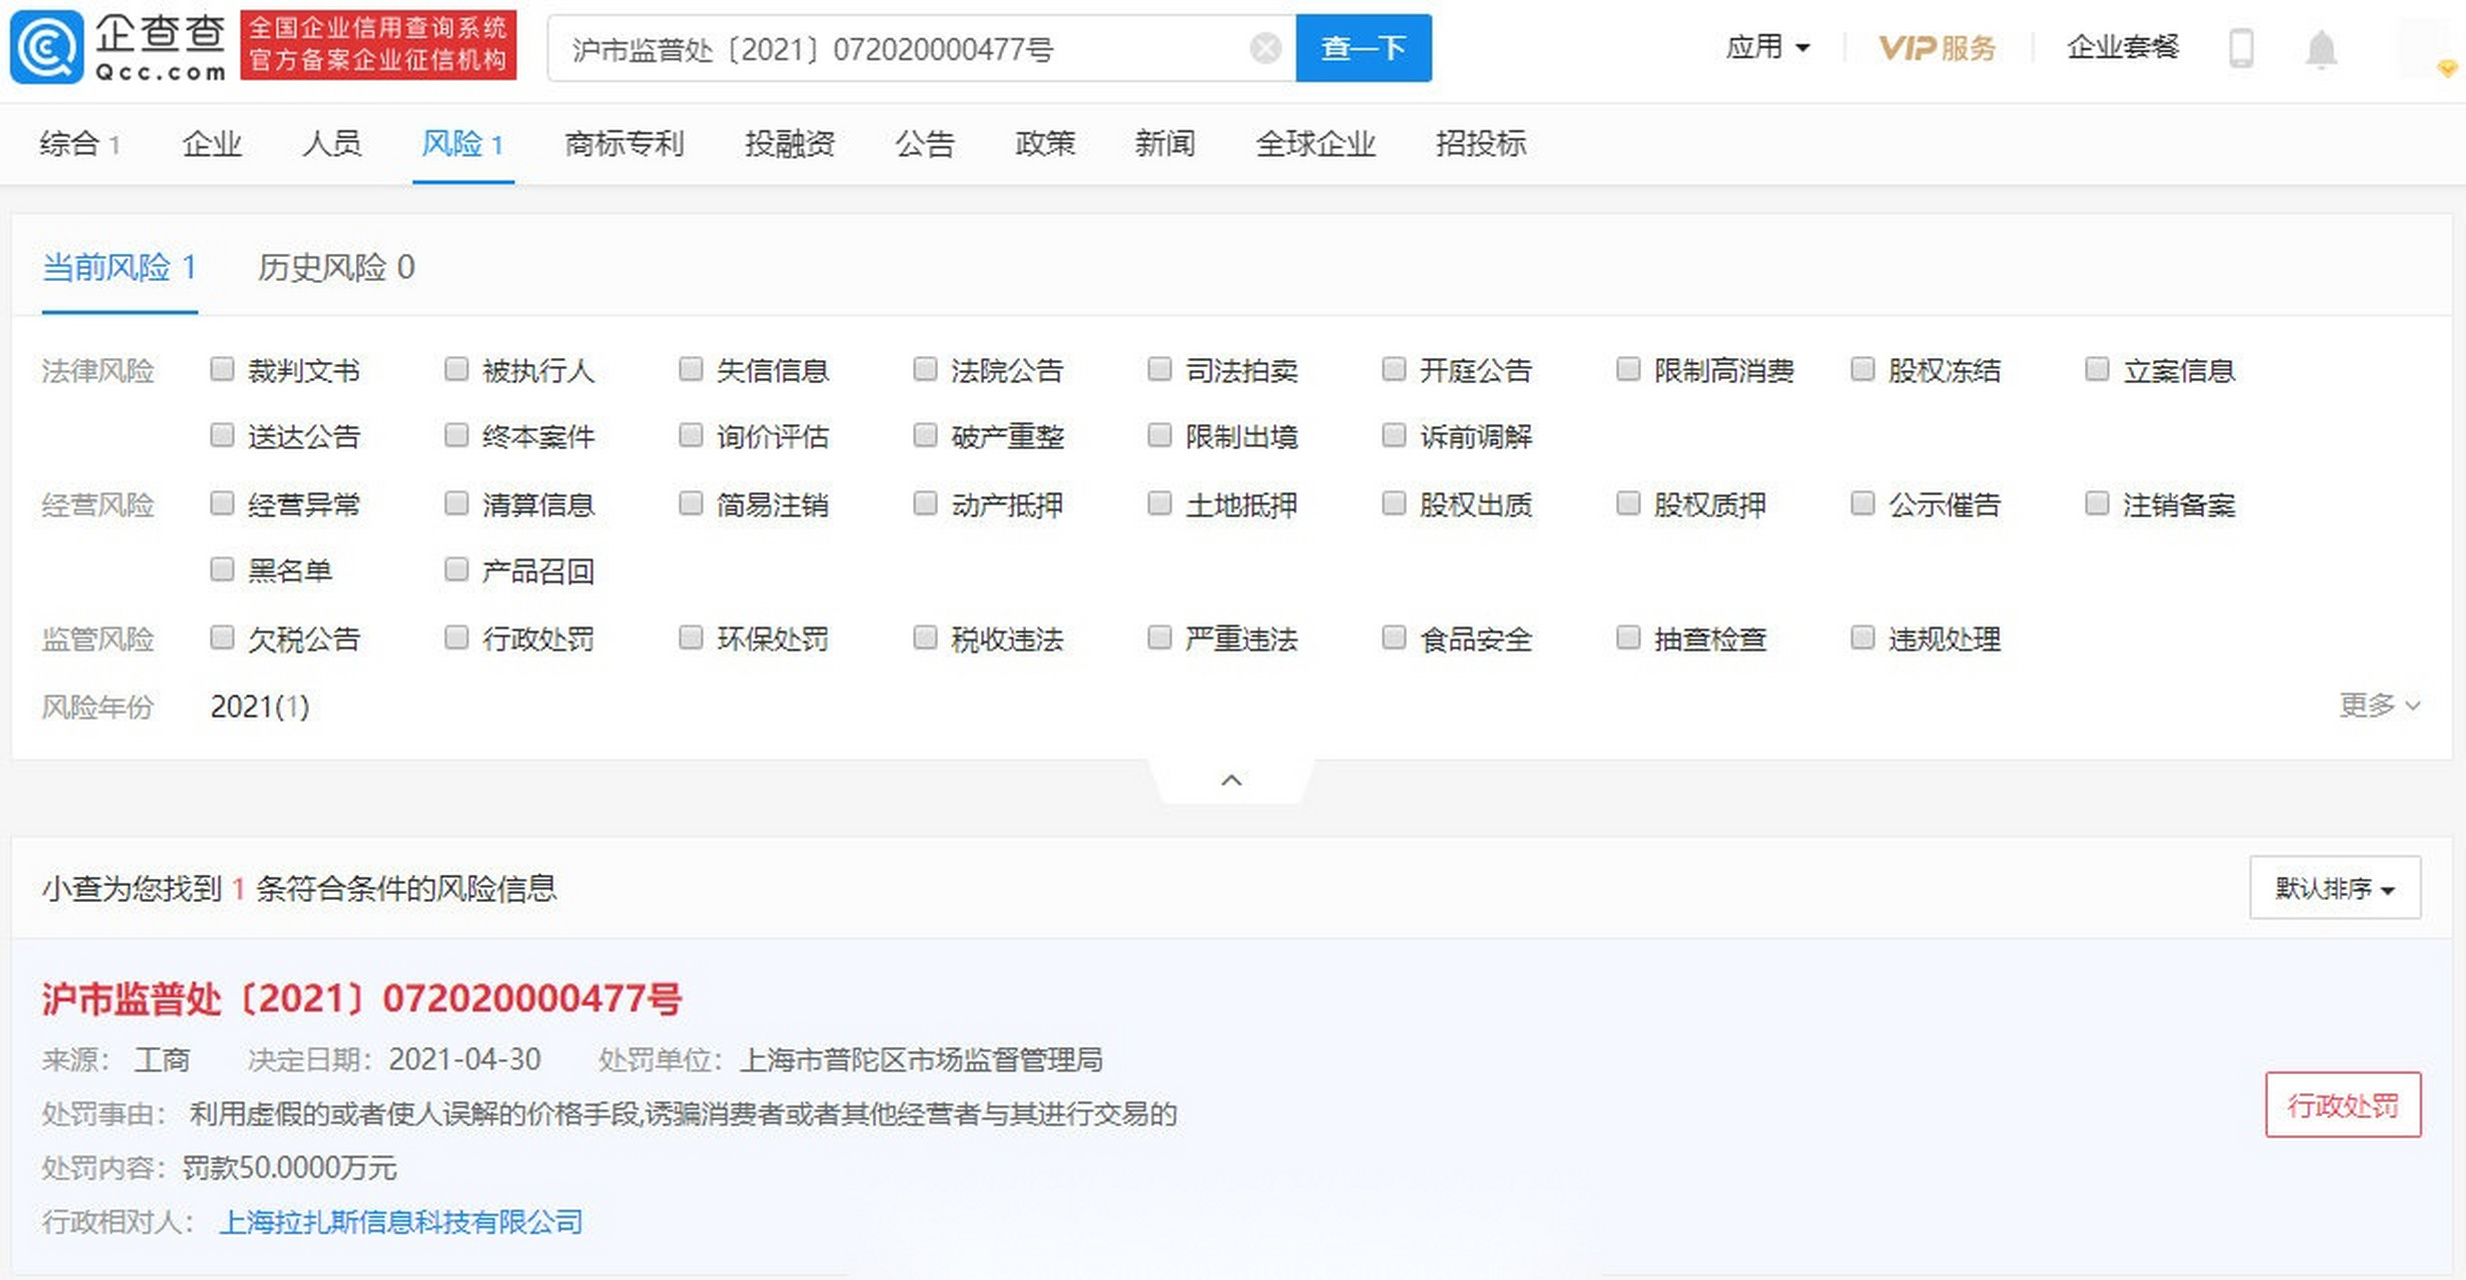Check the 破产重整 checkbox

(x=925, y=435)
